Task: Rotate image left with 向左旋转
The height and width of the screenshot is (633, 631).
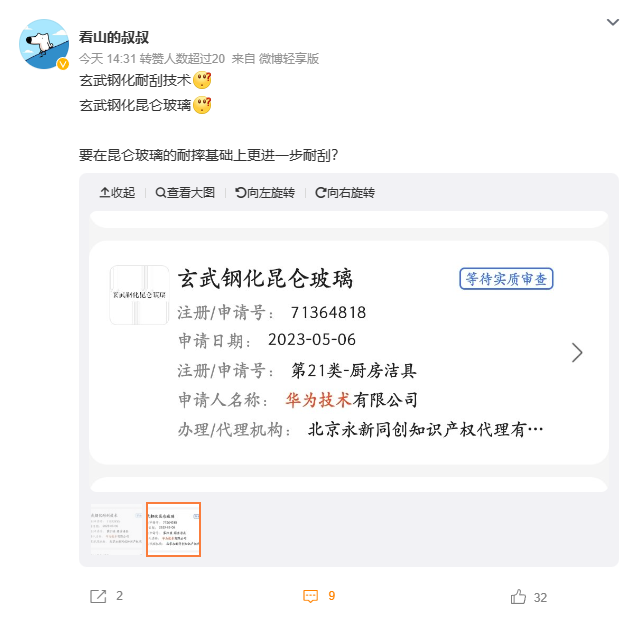Action: tap(265, 193)
